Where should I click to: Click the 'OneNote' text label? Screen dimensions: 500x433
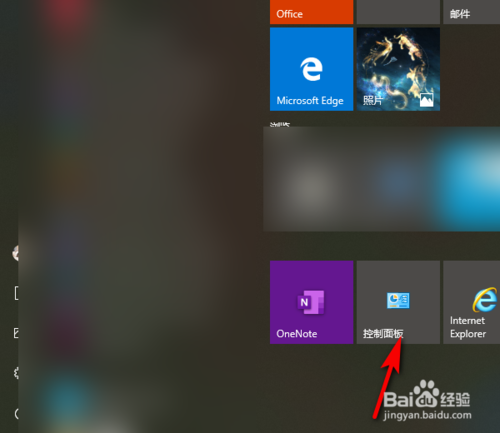[x=297, y=334]
